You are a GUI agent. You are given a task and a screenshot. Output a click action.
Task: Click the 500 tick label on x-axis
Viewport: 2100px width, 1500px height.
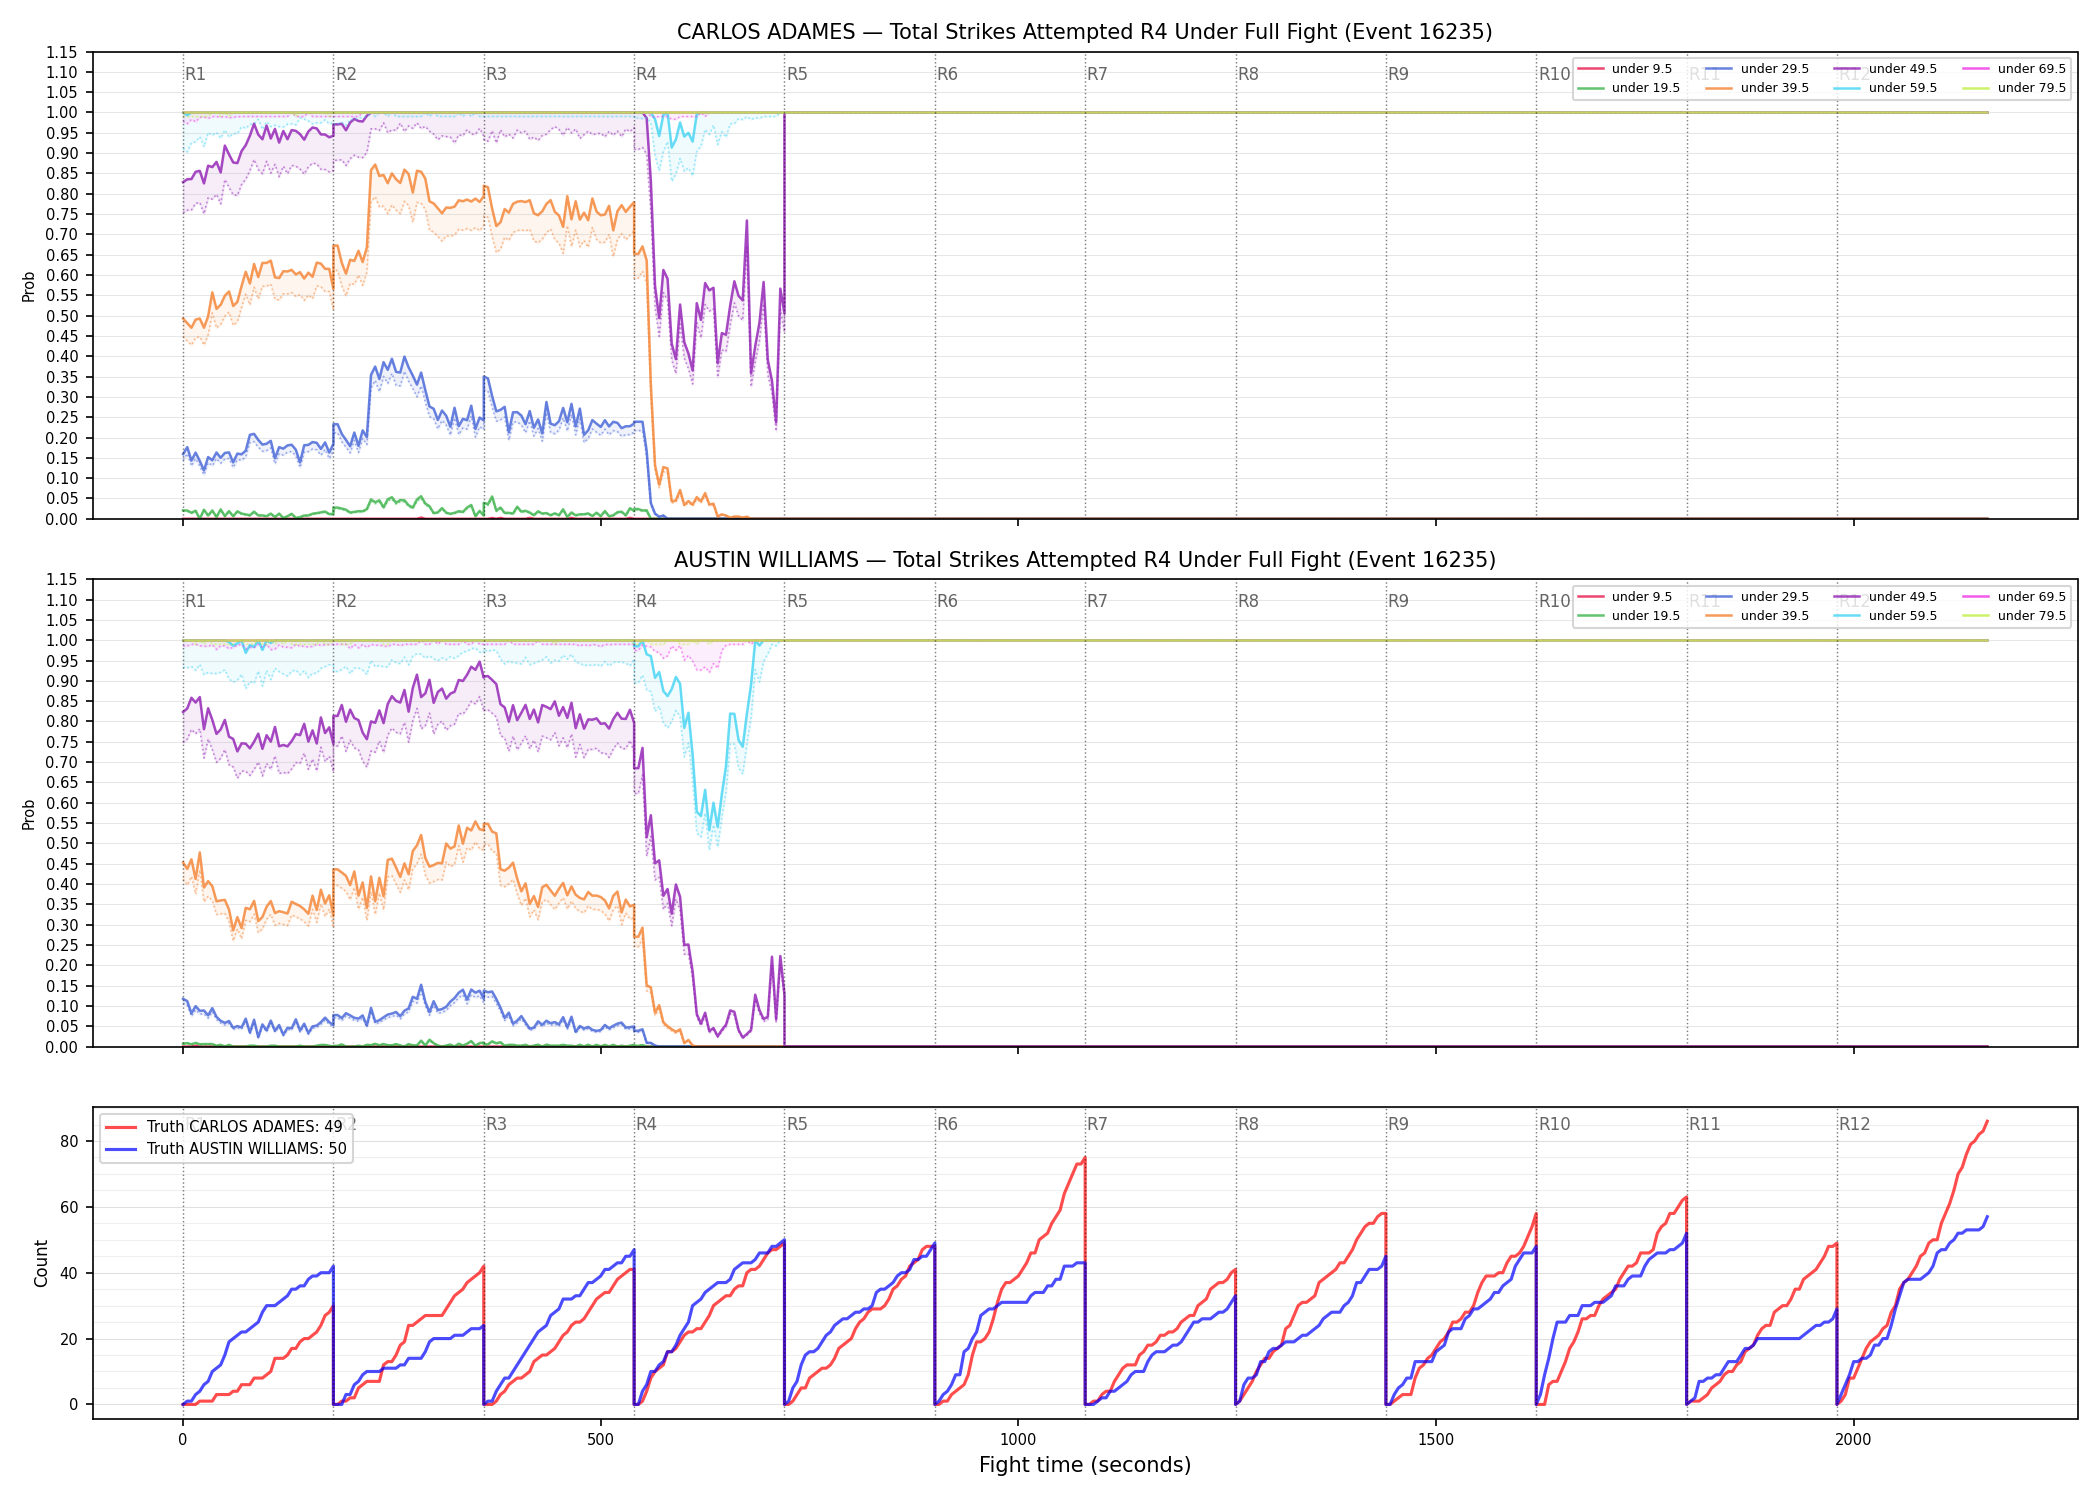tap(600, 1439)
